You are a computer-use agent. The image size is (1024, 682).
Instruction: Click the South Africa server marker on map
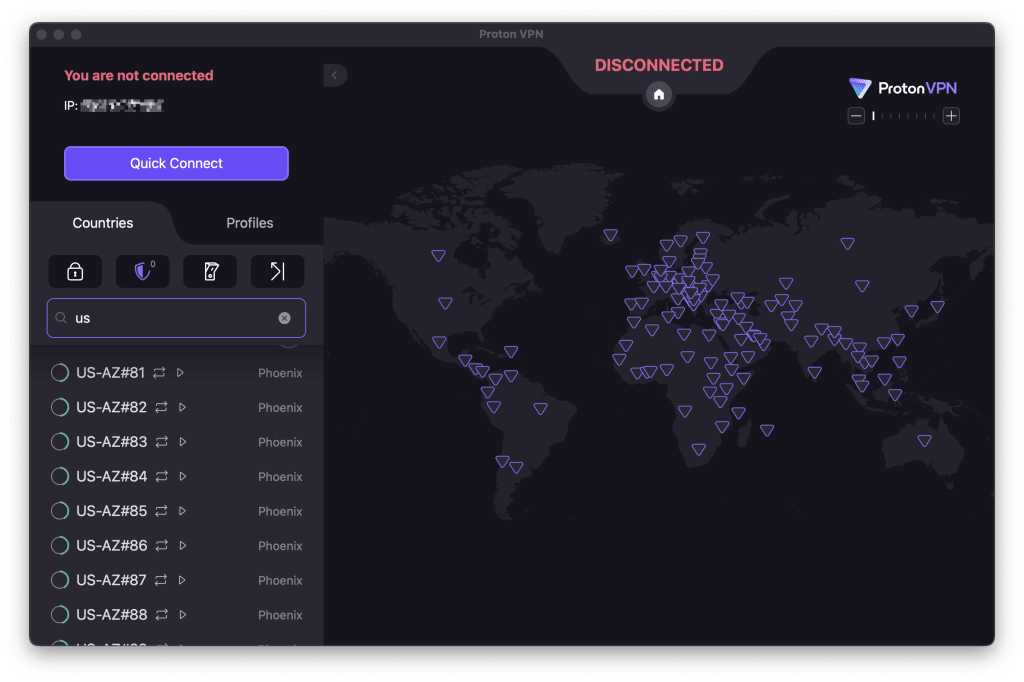click(699, 449)
